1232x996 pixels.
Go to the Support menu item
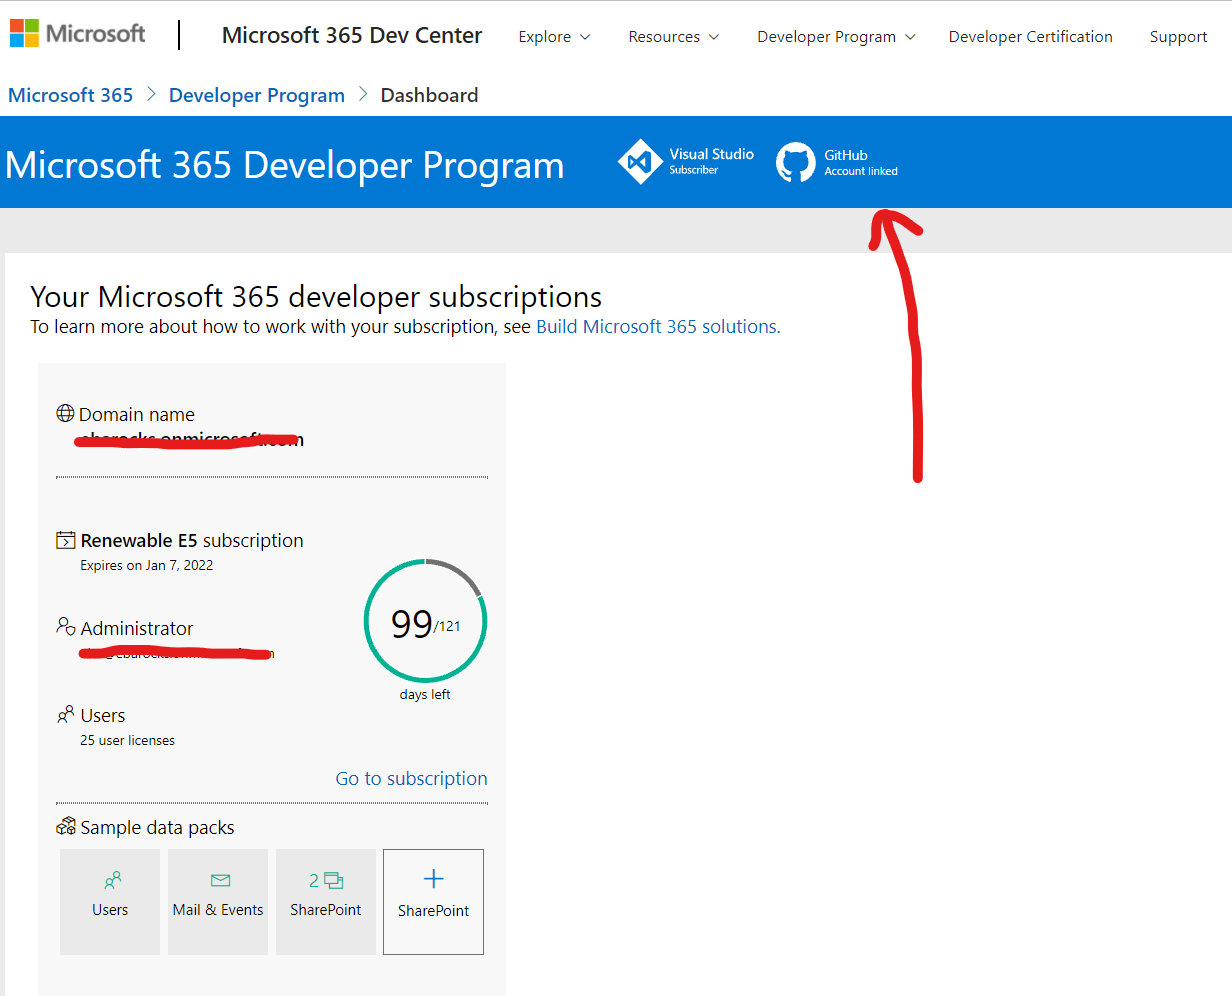[x=1178, y=37]
